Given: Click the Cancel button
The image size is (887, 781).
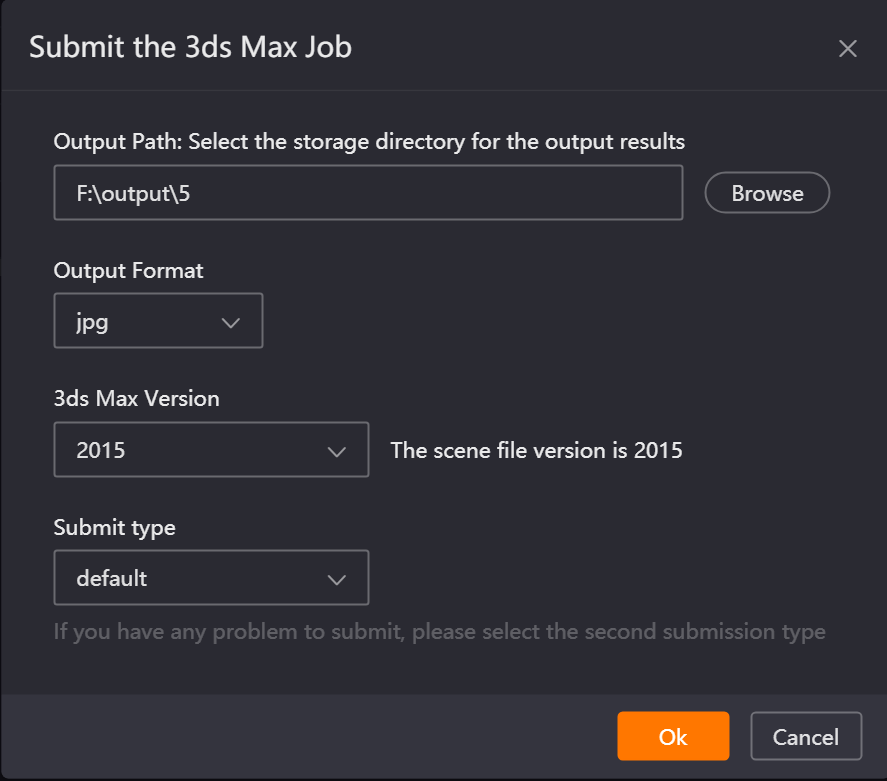Looking at the screenshot, I should pos(806,736).
